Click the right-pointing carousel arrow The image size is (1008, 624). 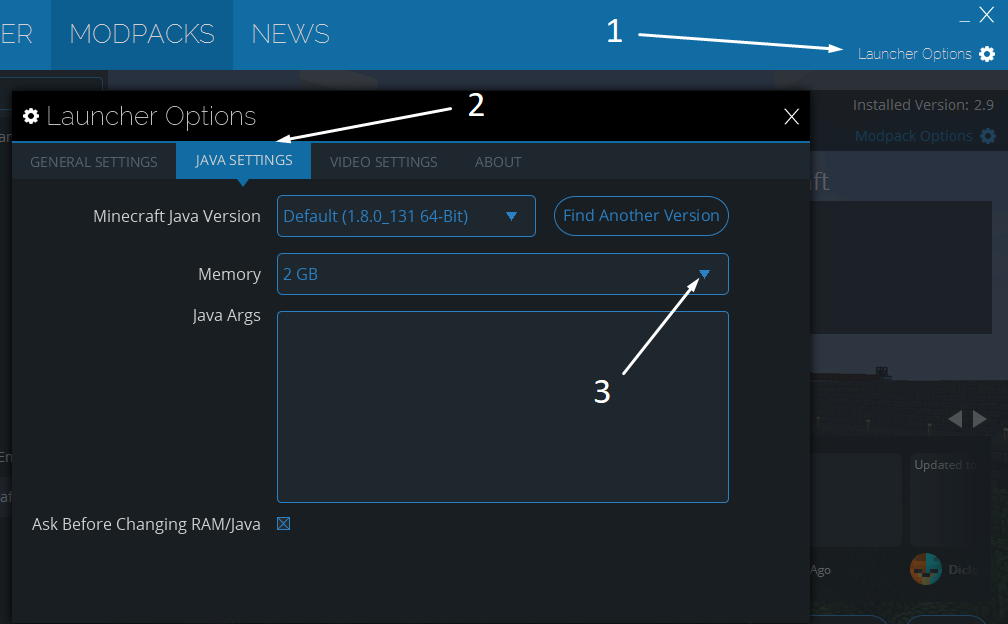980,419
